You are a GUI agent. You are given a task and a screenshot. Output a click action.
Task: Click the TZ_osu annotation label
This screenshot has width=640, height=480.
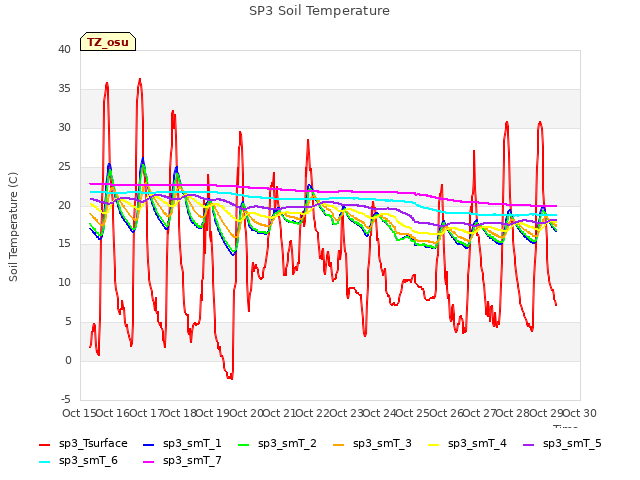coord(108,42)
